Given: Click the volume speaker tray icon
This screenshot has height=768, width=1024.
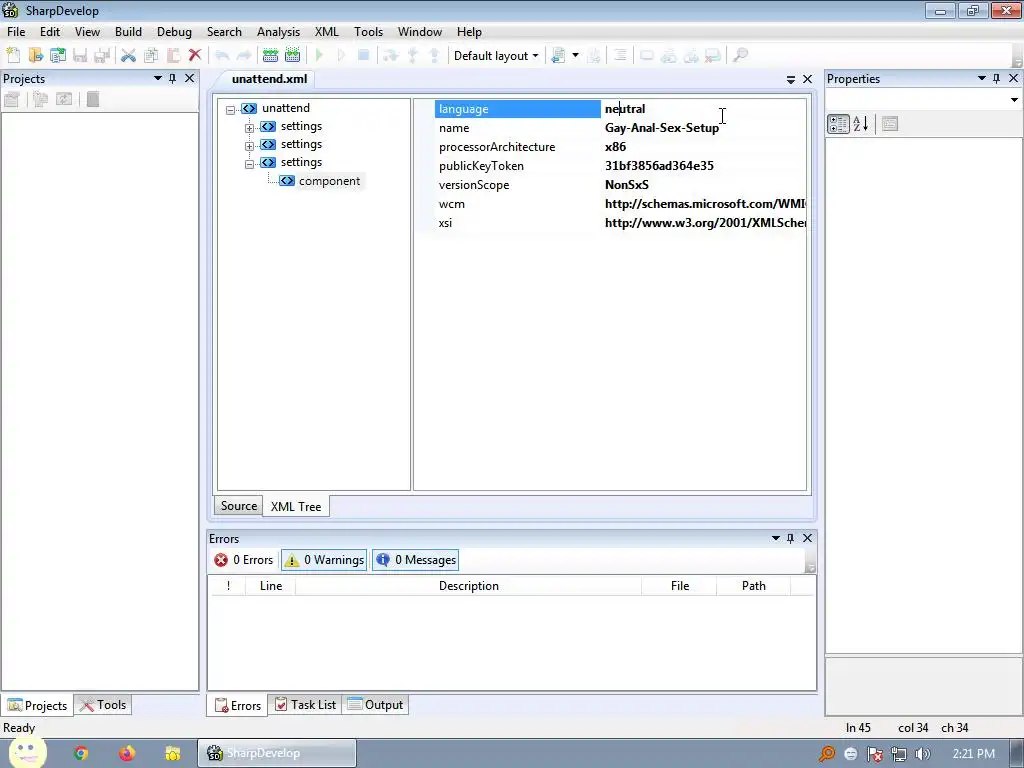Looking at the screenshot, I should coord(923,754).
